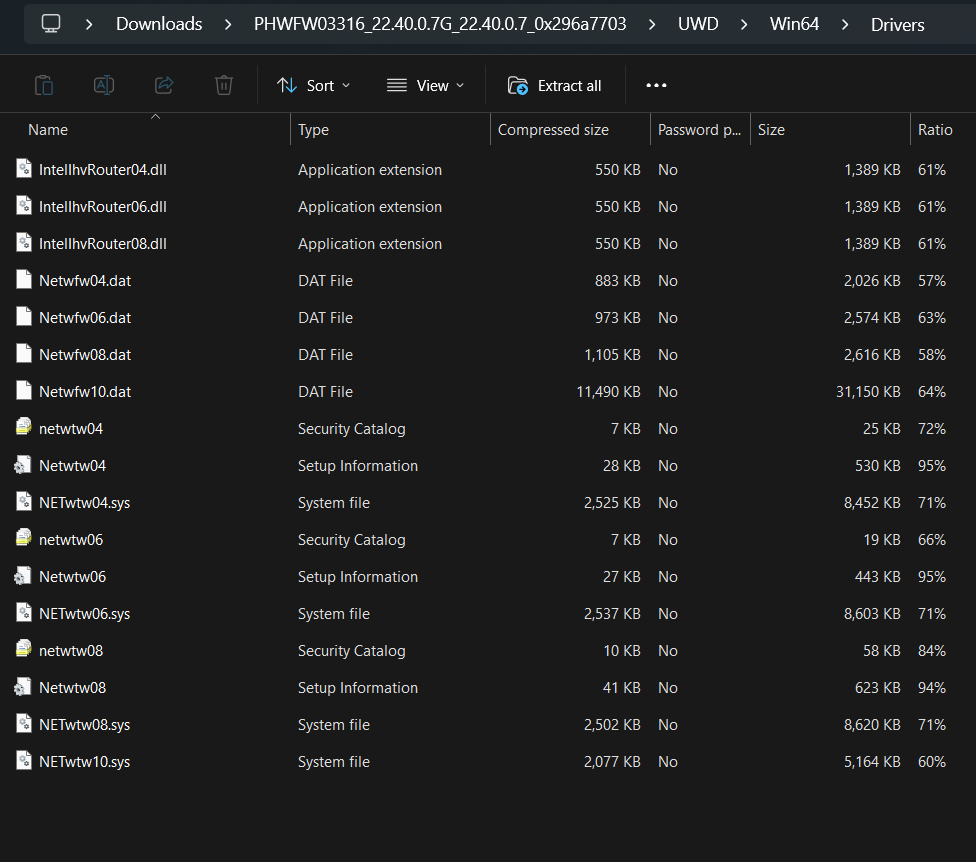
Task: Click the NETwtw10.sys system file icon
Action: coord(23,761)
